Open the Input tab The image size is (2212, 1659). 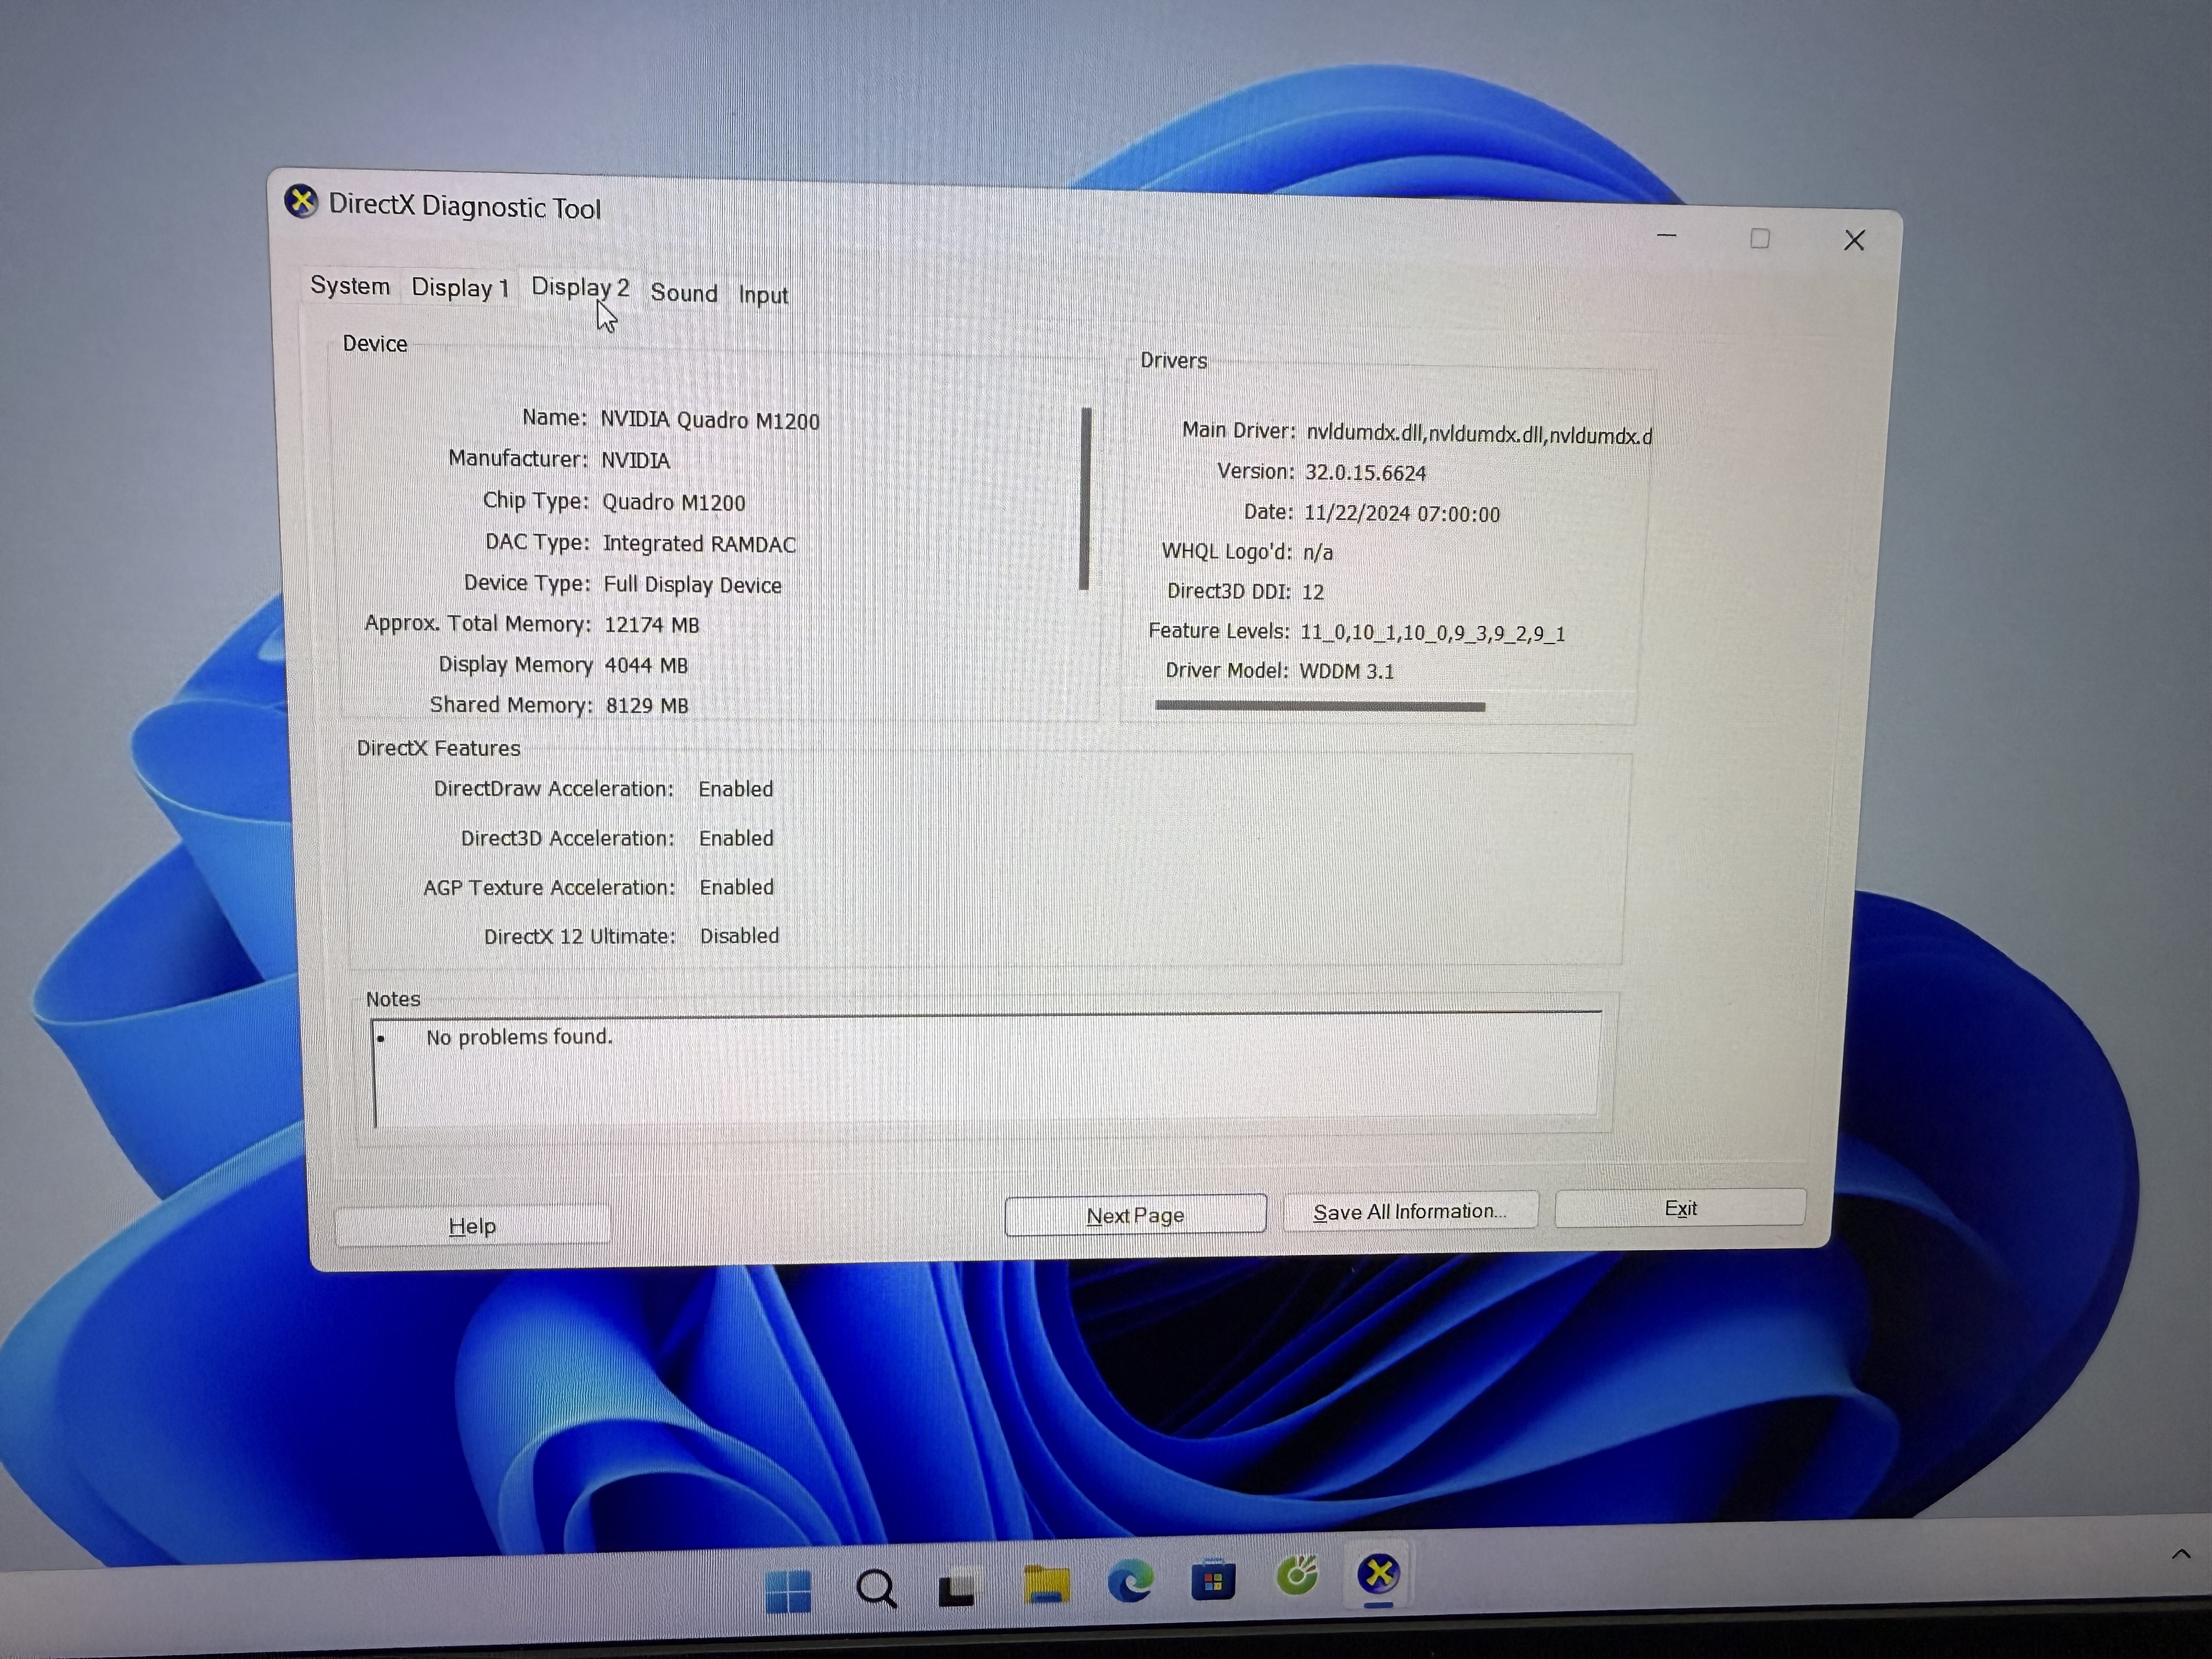click(763, 295)
